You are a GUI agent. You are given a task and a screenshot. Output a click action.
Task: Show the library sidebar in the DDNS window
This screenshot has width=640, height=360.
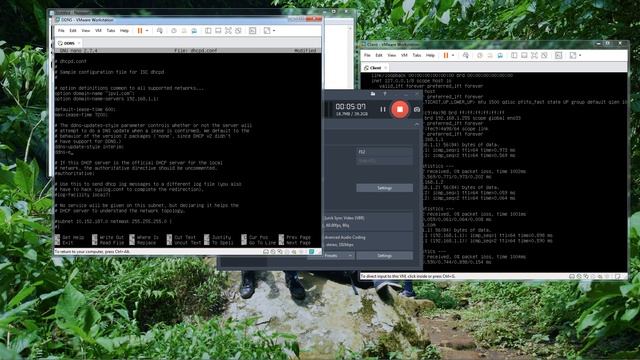coord(208,31)
